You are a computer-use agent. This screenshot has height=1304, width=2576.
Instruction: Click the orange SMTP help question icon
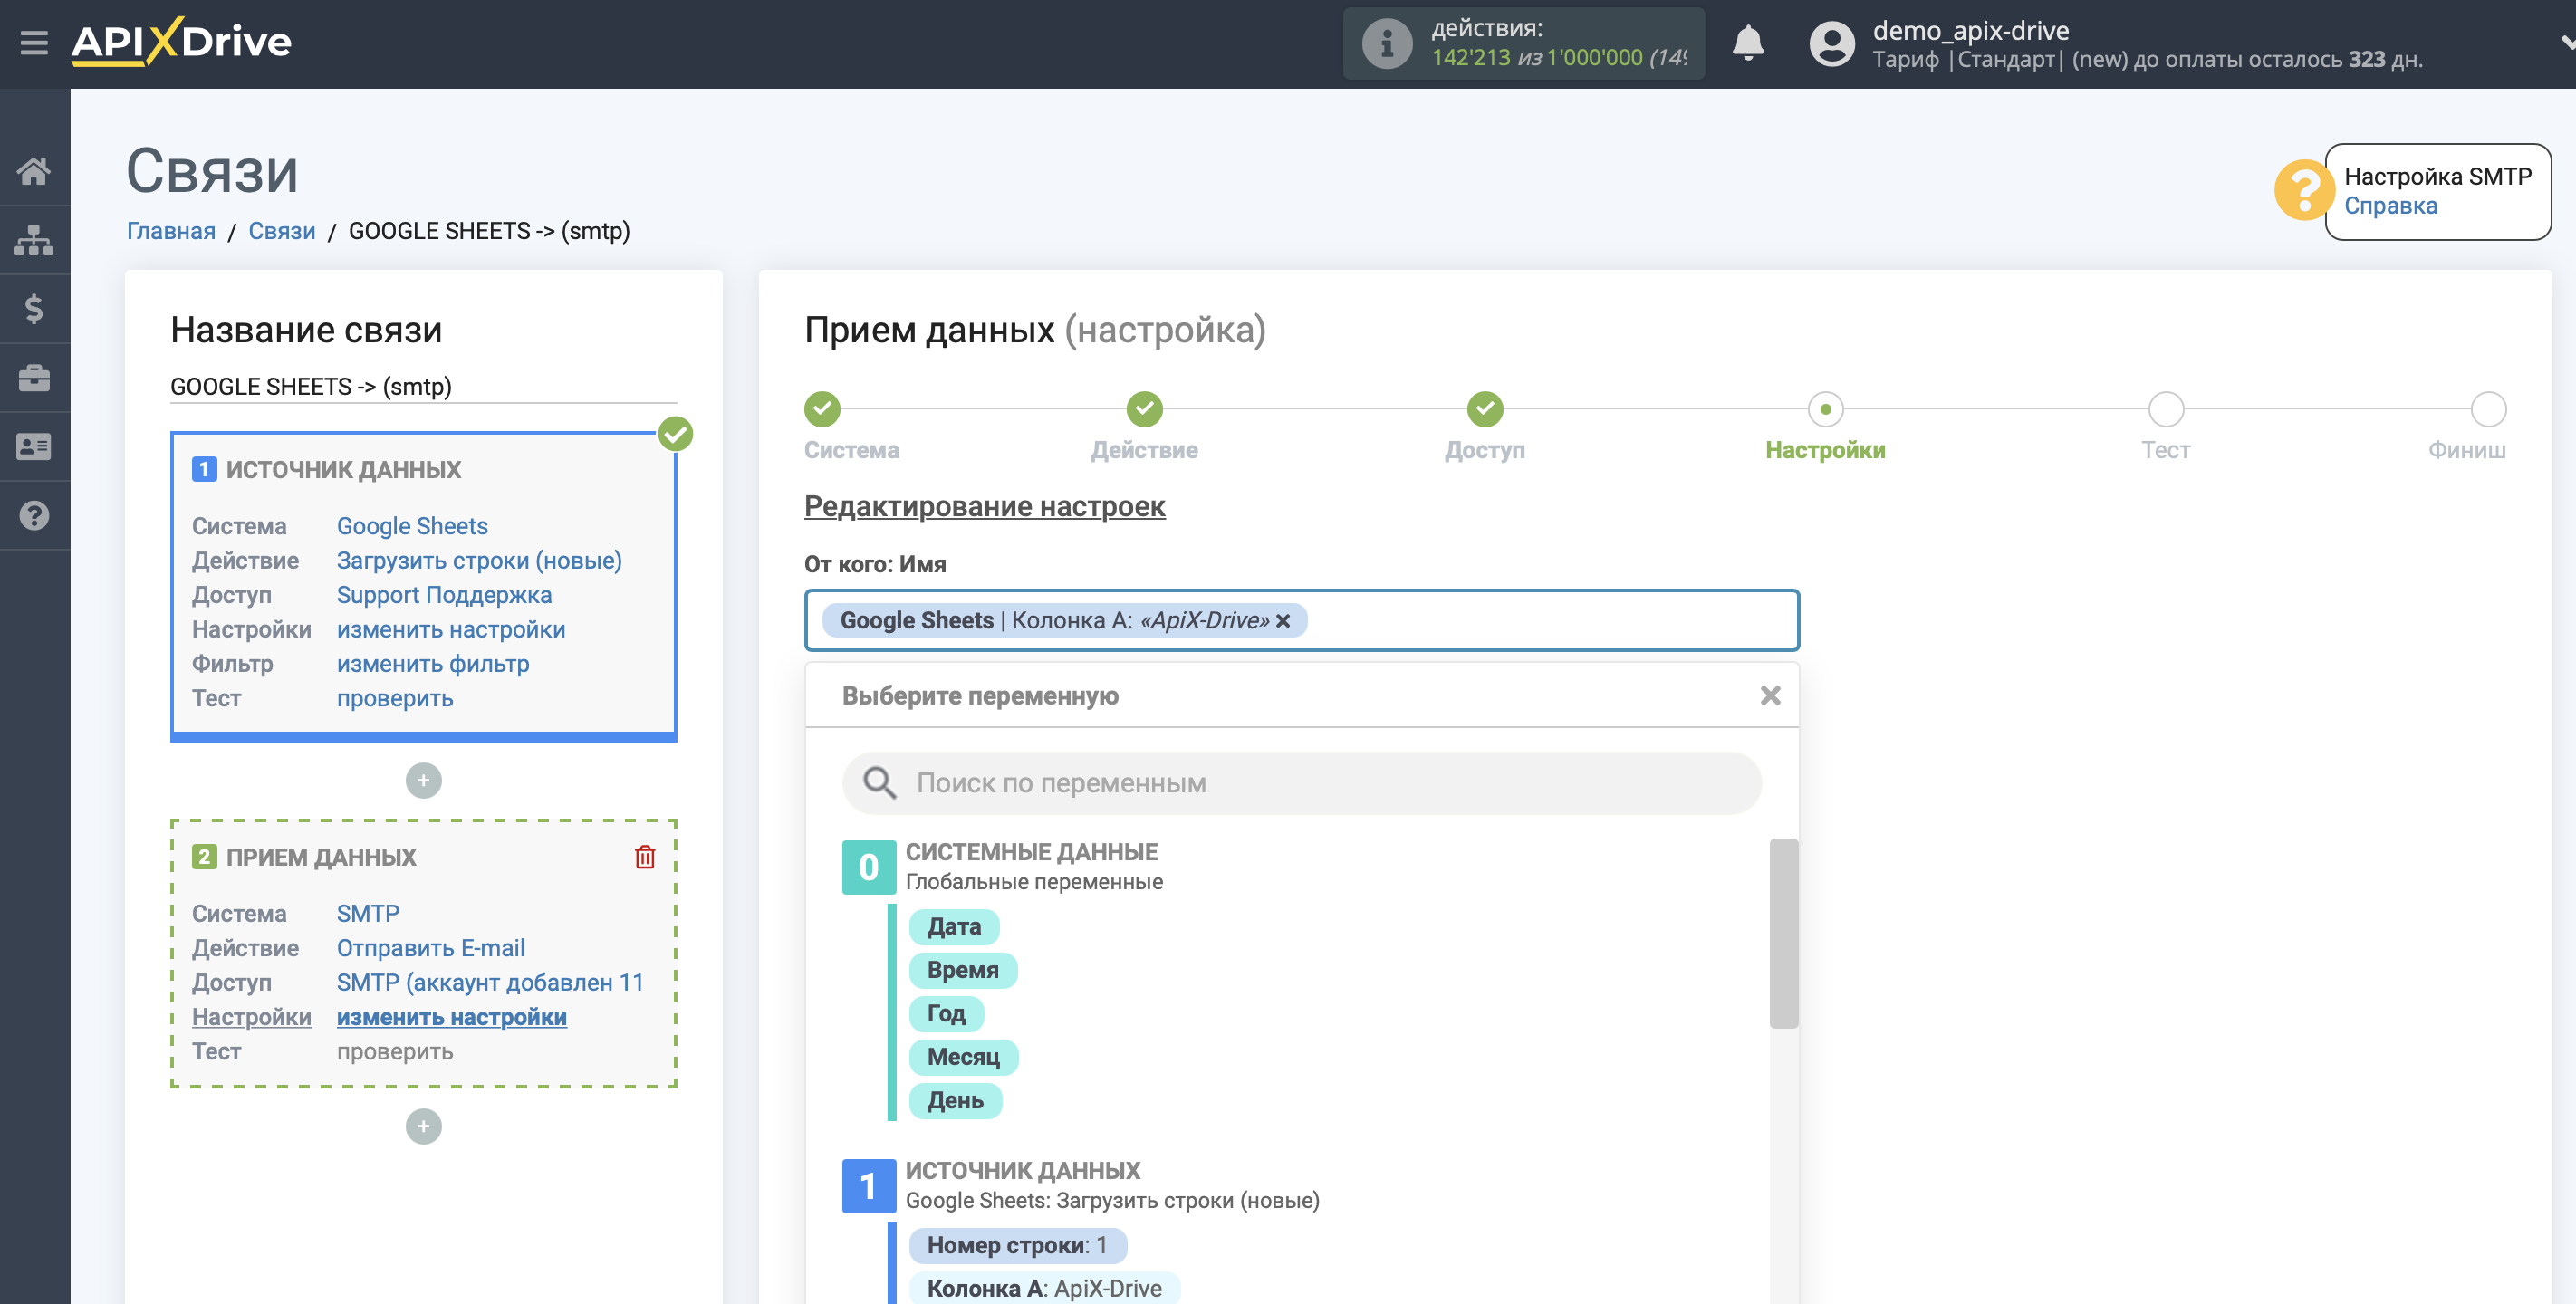pyautogui.click(x=2303, y=190)
